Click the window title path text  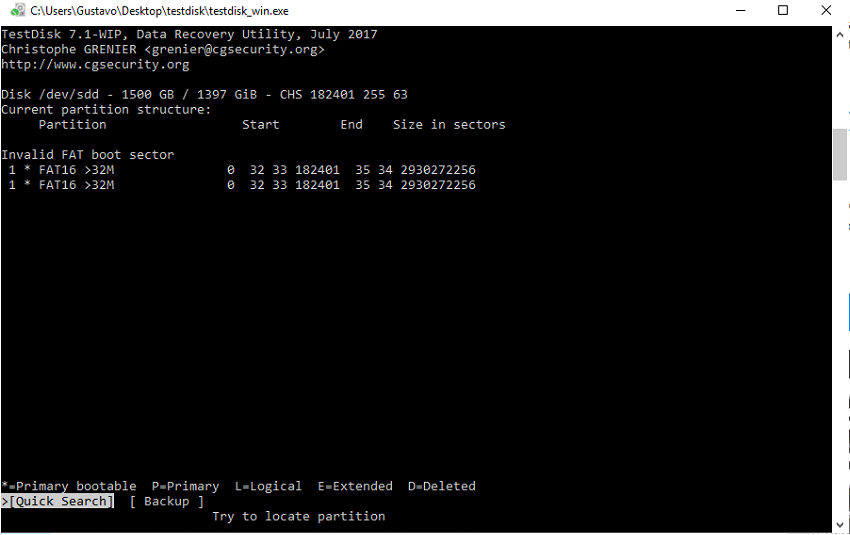pyautogui.click(x=159, y=11)
